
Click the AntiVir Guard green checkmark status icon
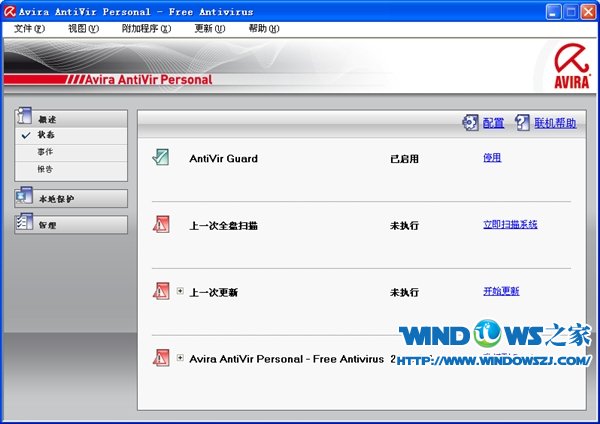161,157
